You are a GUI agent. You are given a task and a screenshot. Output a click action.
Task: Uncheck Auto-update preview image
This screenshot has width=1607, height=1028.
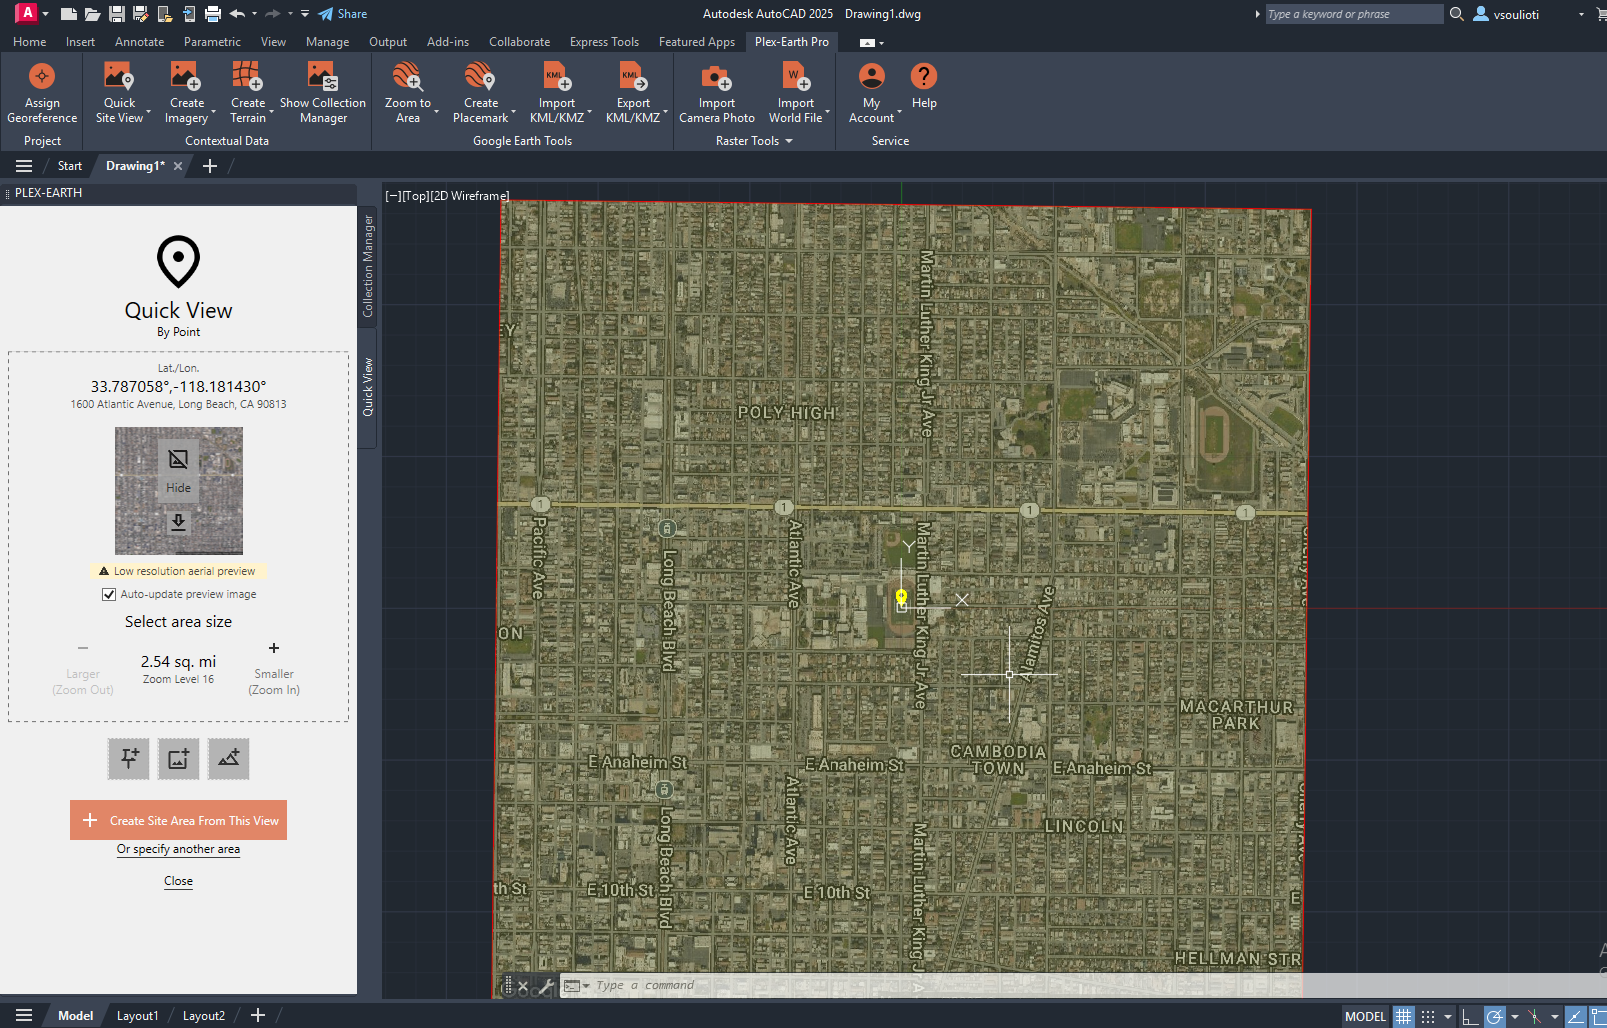click(109, 594)
